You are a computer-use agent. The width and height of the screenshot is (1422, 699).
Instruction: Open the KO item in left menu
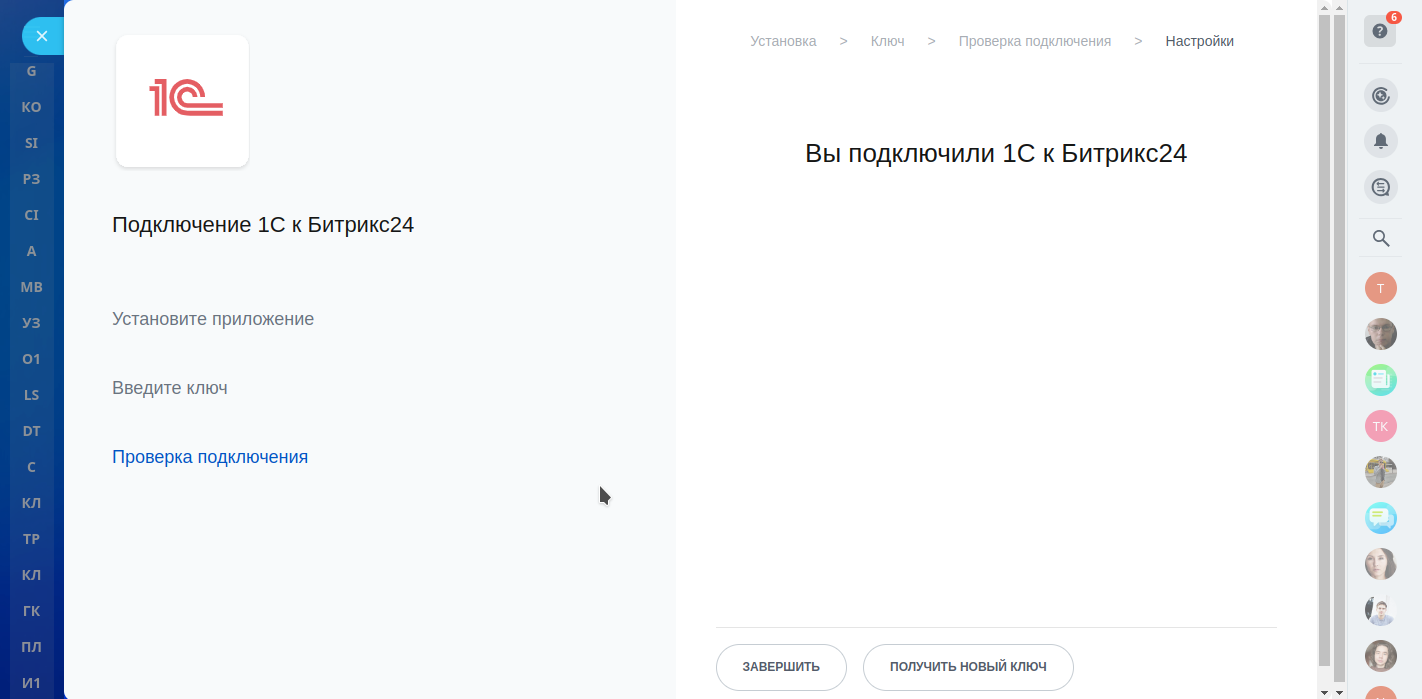point(31,107)
